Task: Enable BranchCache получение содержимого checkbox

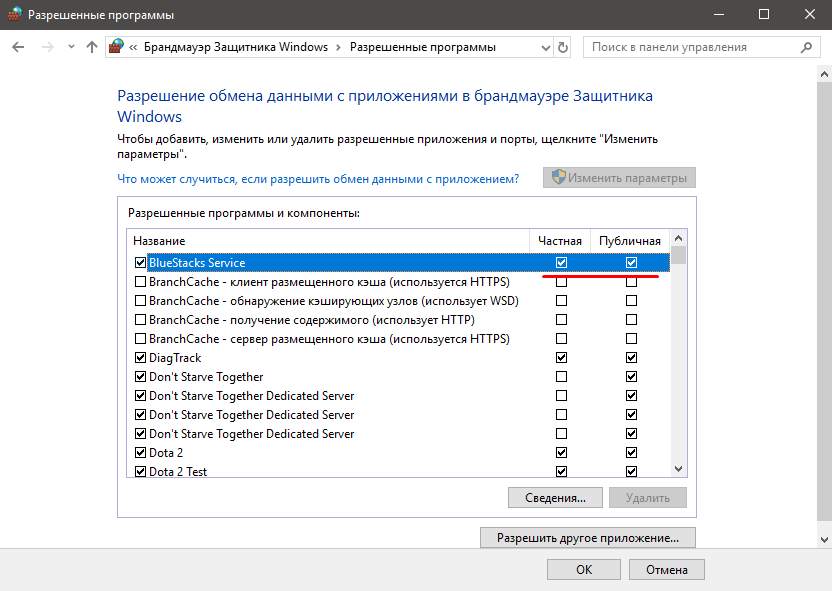Action: coord(140,320)
